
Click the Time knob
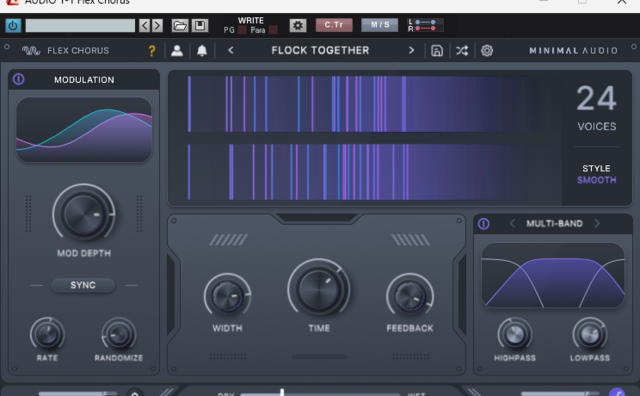[x=319, y=289]
